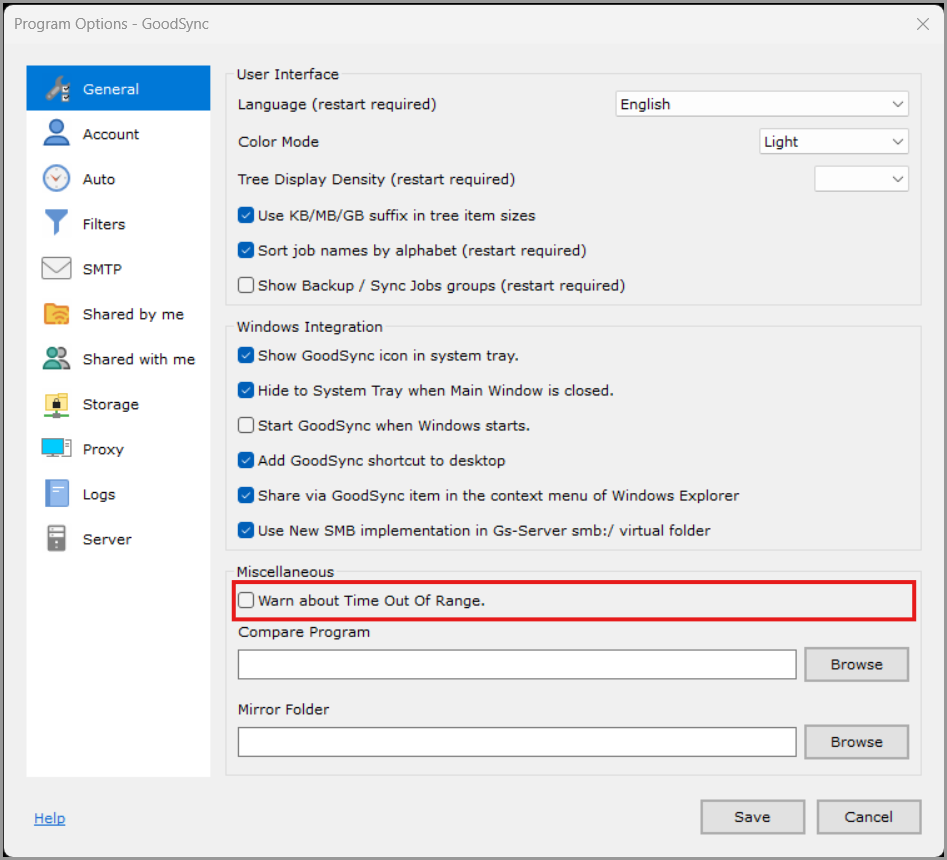Enable Start GoodSync when Windows starts
The width and height of the screenshot is (947, 860).
[x=246, y=425]
